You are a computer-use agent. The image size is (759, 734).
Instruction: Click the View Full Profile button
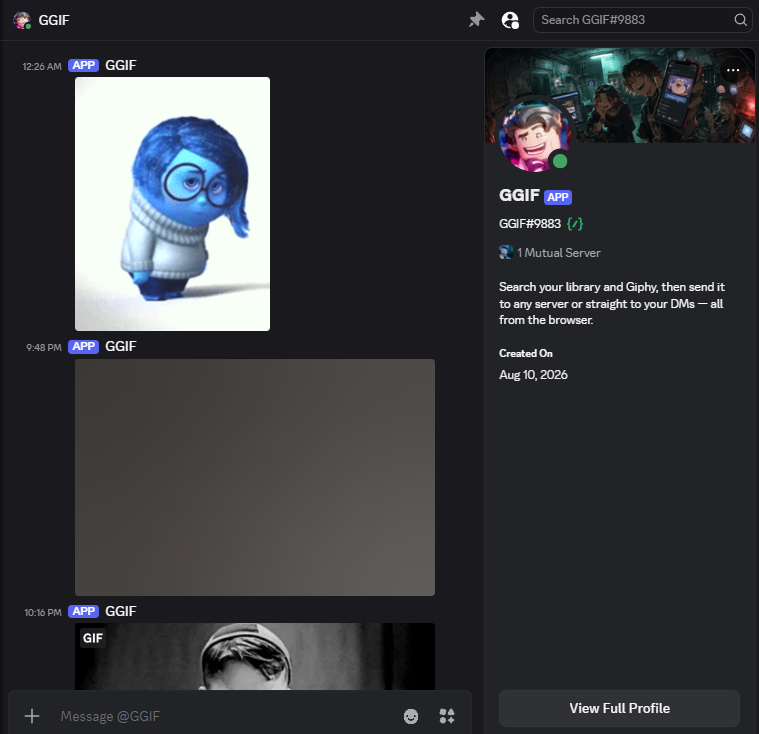(x=619, y=708)
